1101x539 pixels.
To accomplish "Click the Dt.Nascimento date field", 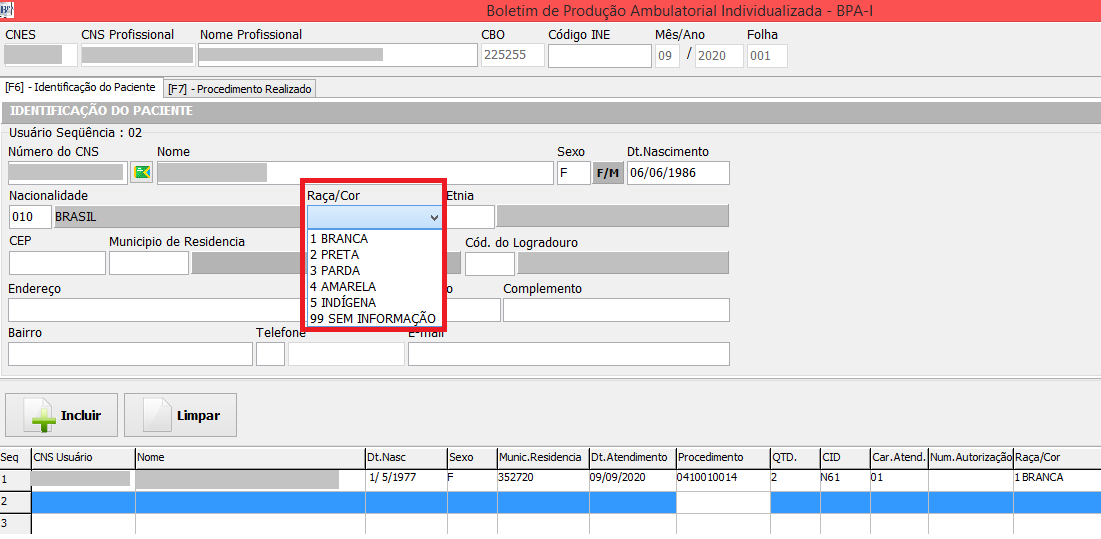I will pos(677,173).
